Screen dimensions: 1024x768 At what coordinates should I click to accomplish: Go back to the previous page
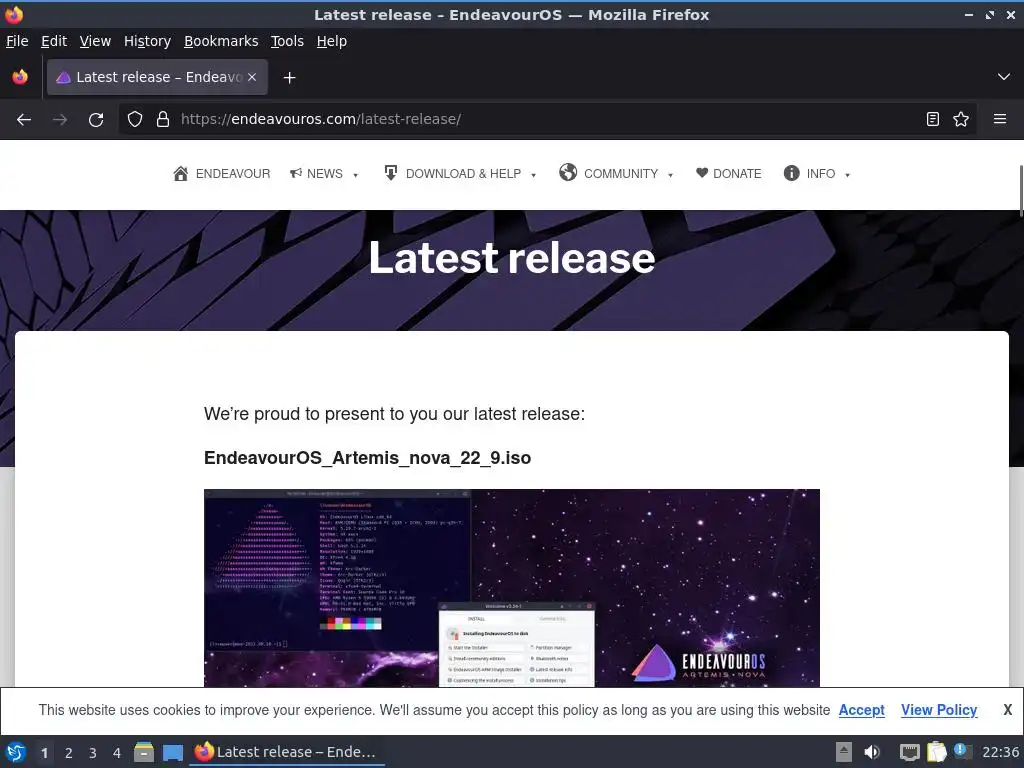pos(24,120)
